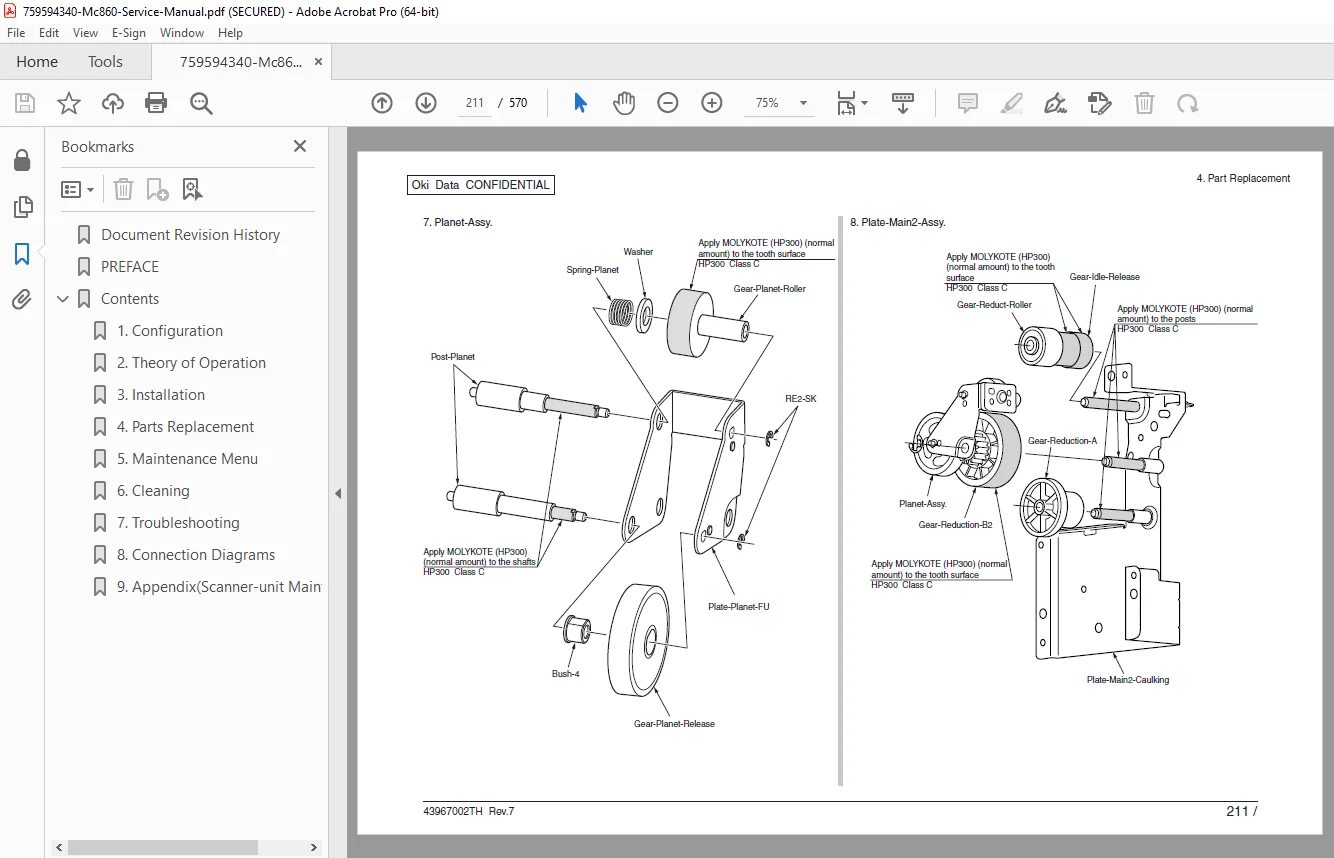Viewport: 1334px width, 858px height.
Task: Add a new bookmark
Action: [x=157, y=189]
